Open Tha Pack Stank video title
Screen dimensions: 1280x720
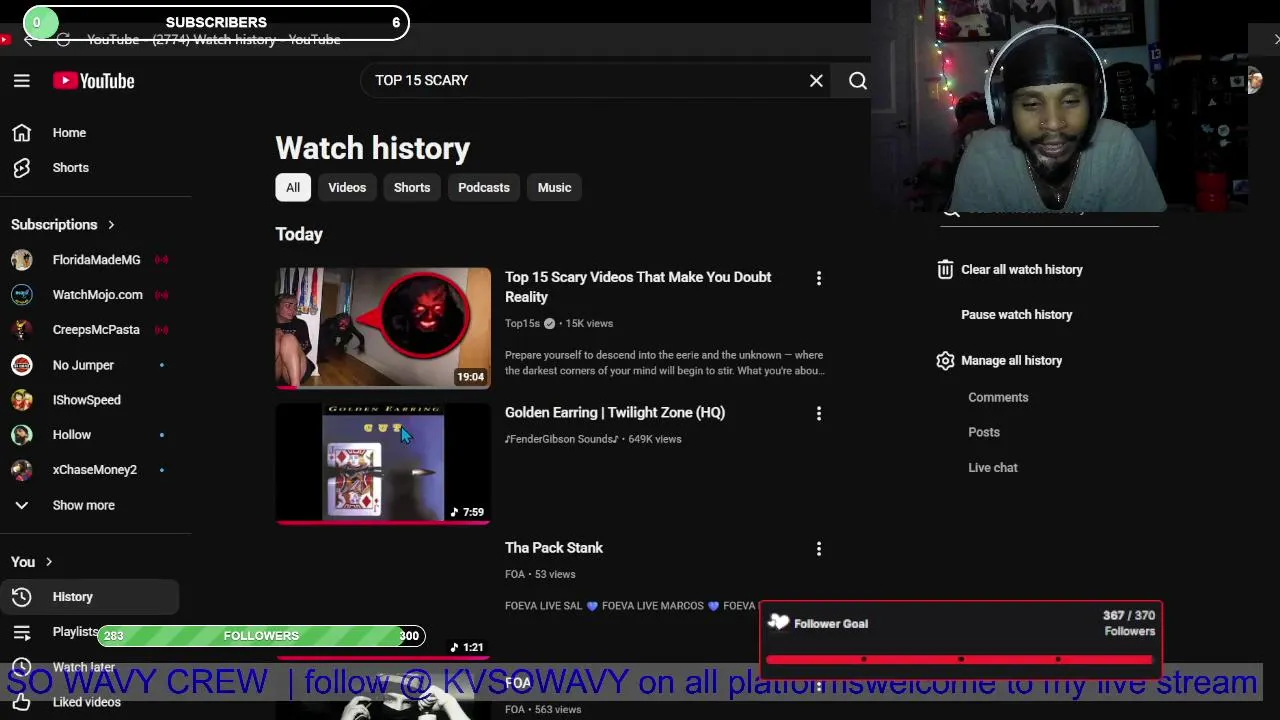coord(554,548)
